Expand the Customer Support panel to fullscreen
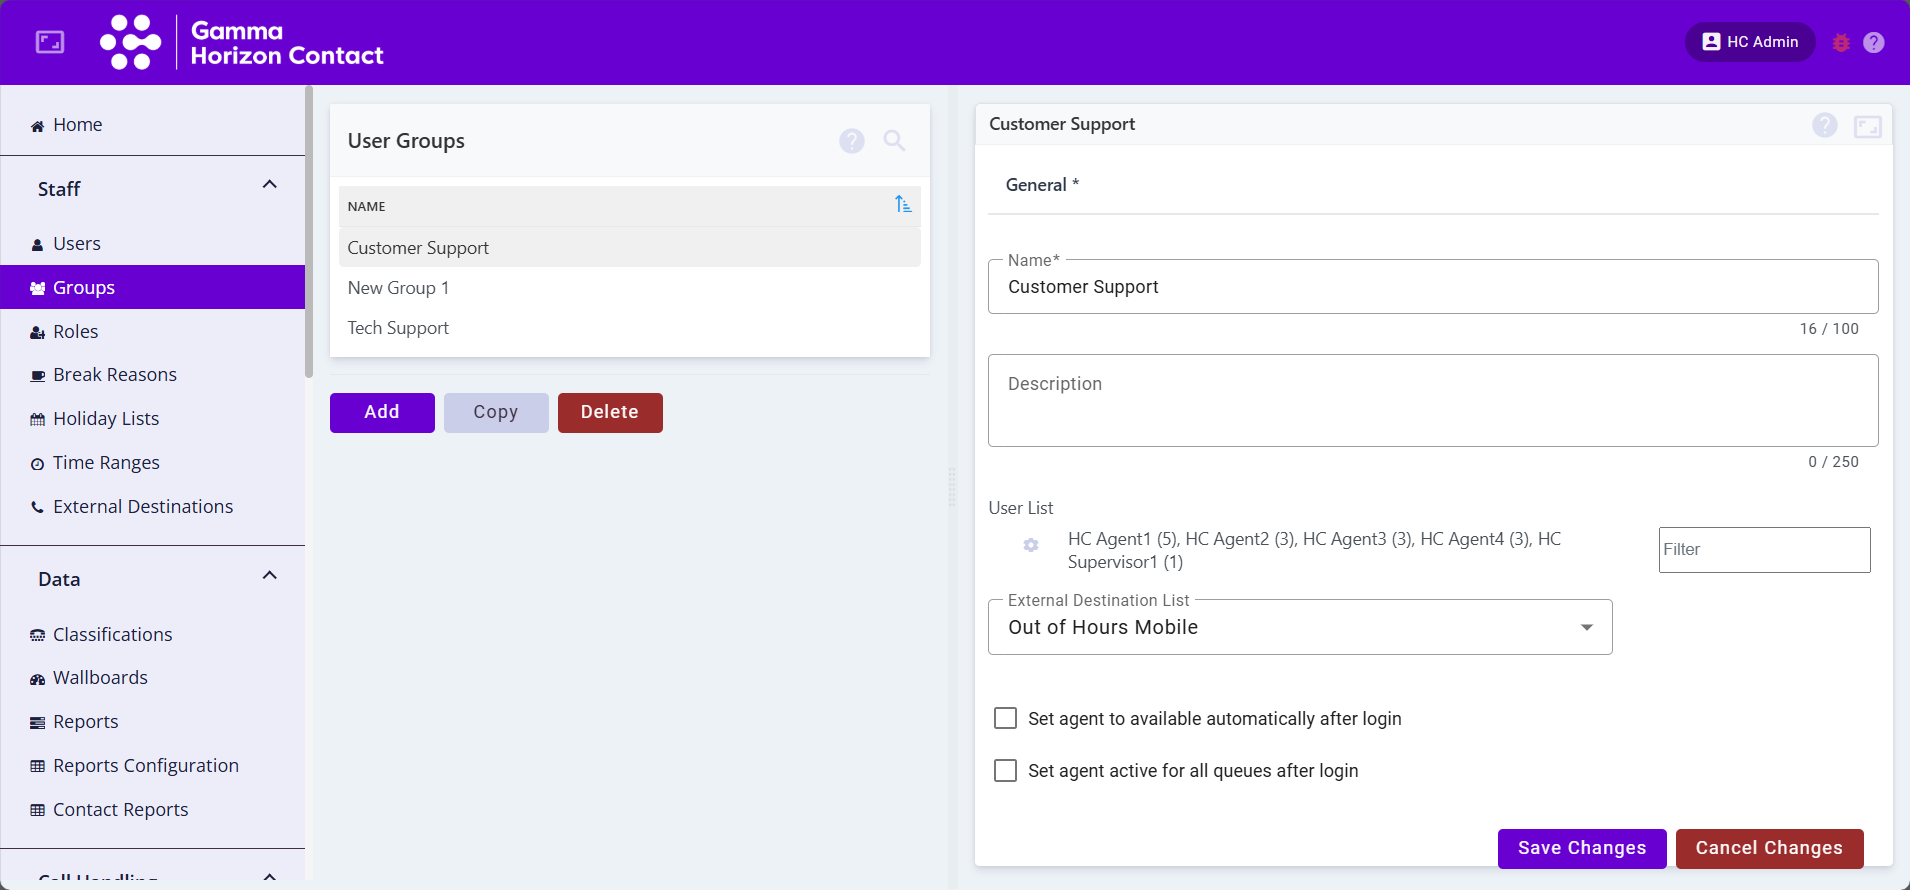1910x890 pixels. (1868, 126)
